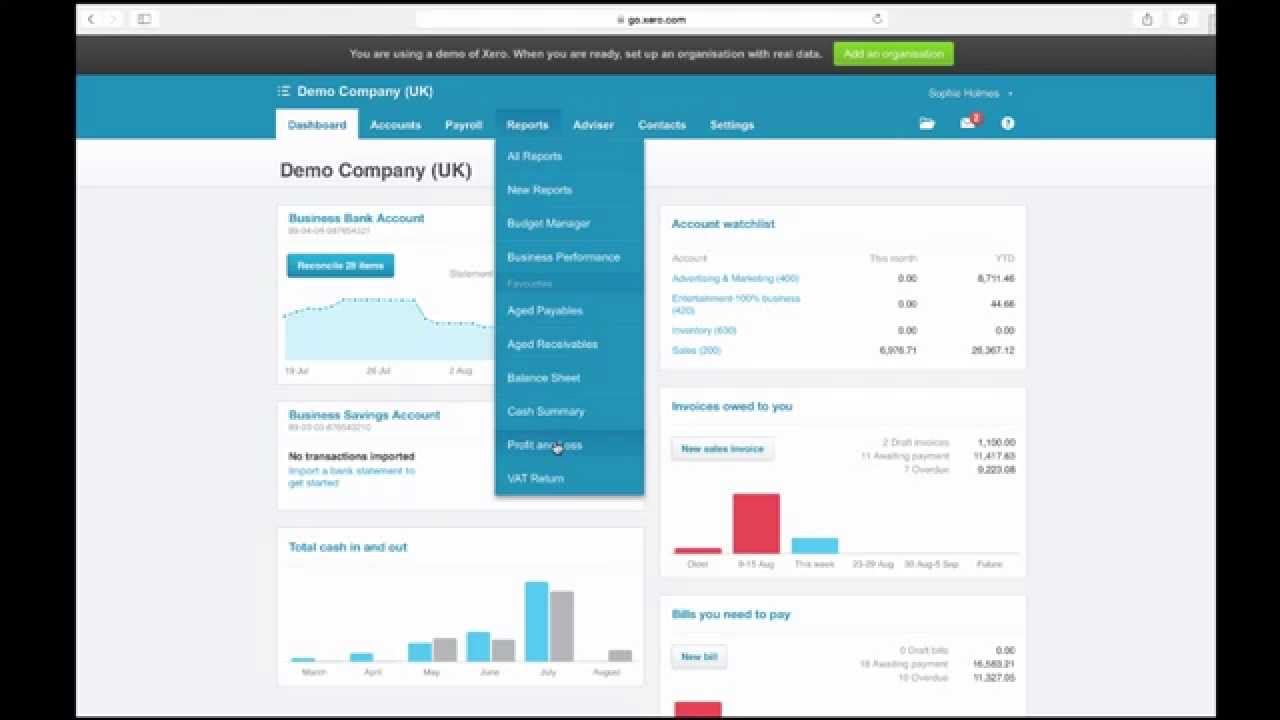
Task: Open Total cash in and out heading
Action: (x=348, y=547)
